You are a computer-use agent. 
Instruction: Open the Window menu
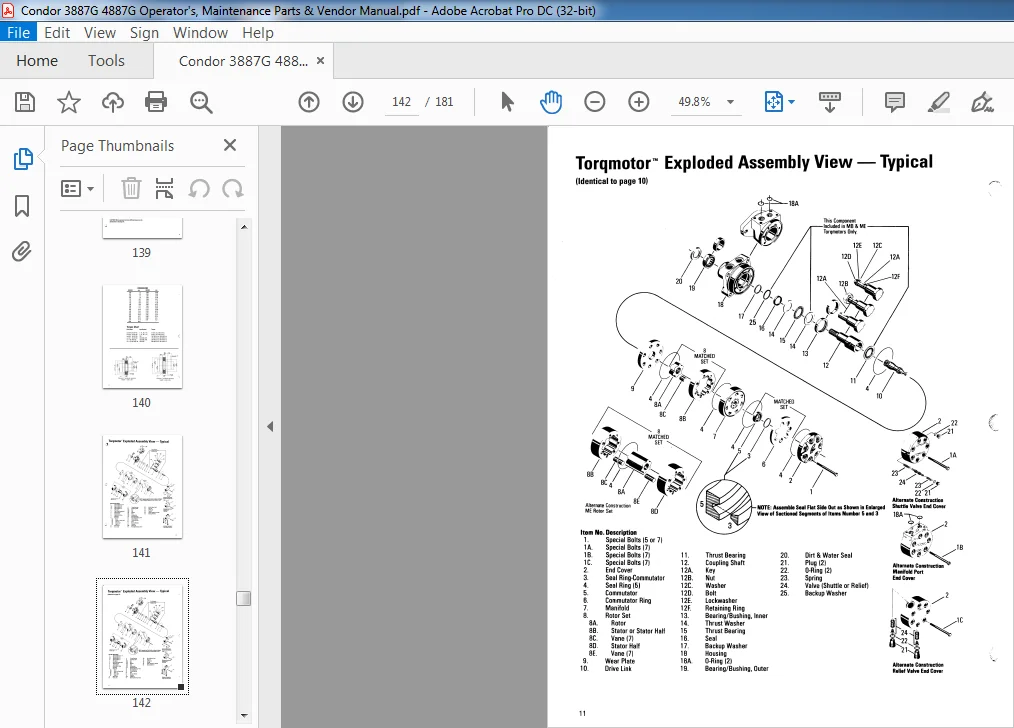(x=200, y=33)
